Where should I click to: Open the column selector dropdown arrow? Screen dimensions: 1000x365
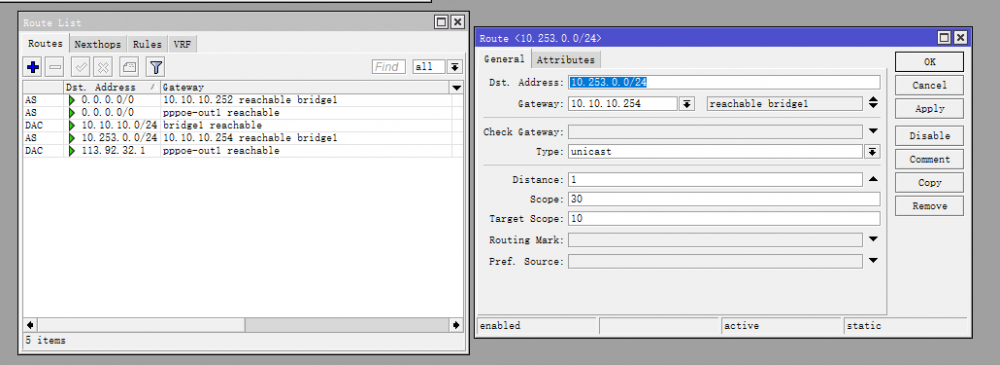pyautogui.click(x=457, y=87)
